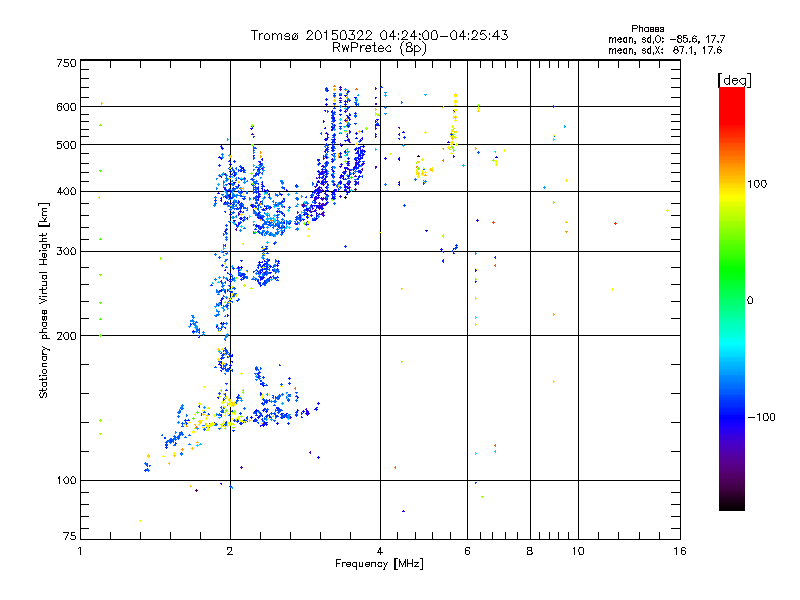Viewport: 800px width, 600px height.
Task: Click the y-axis label '600'
Action: [x=66, y=107]
